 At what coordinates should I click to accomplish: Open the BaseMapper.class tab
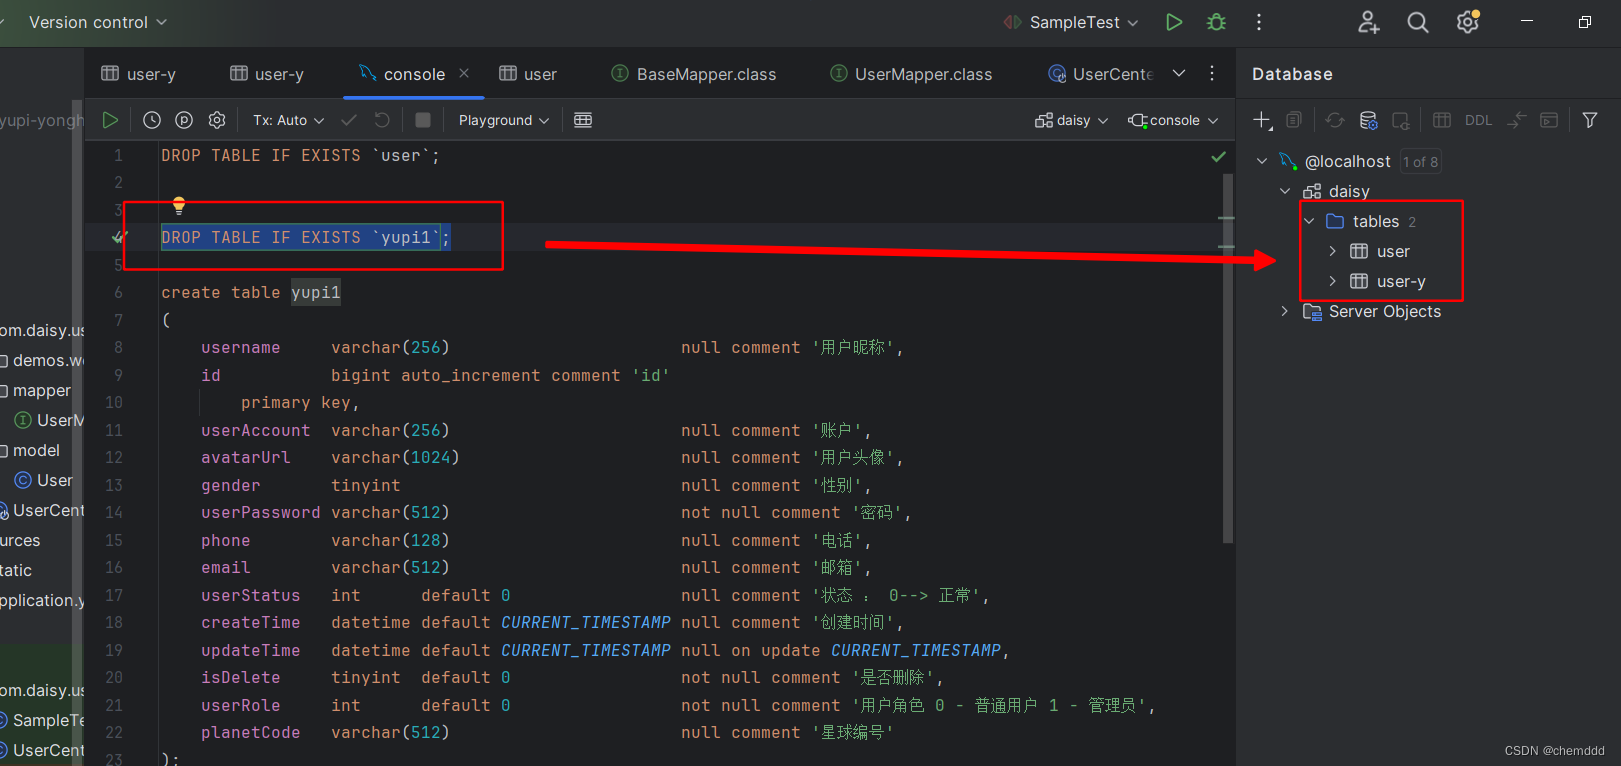694,73
